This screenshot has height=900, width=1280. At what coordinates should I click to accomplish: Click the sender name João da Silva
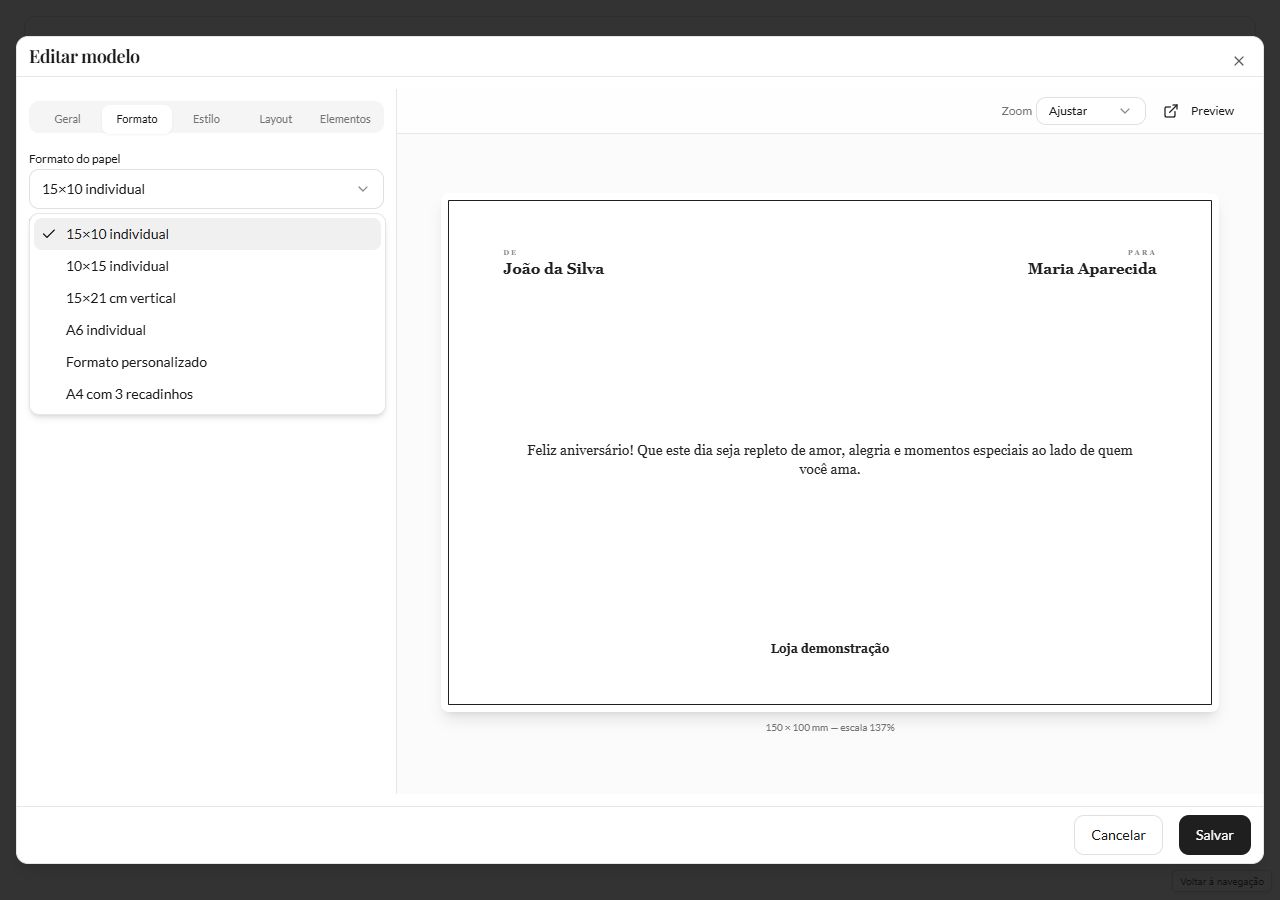coord(553,269)
